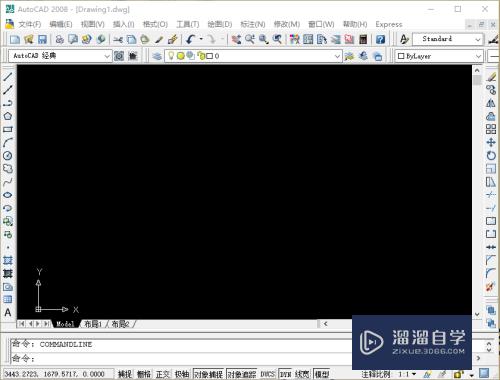Viewport: 500px width, 380px height.
Task: Open the 绘图(D) menu
Action: pos(220,24)
